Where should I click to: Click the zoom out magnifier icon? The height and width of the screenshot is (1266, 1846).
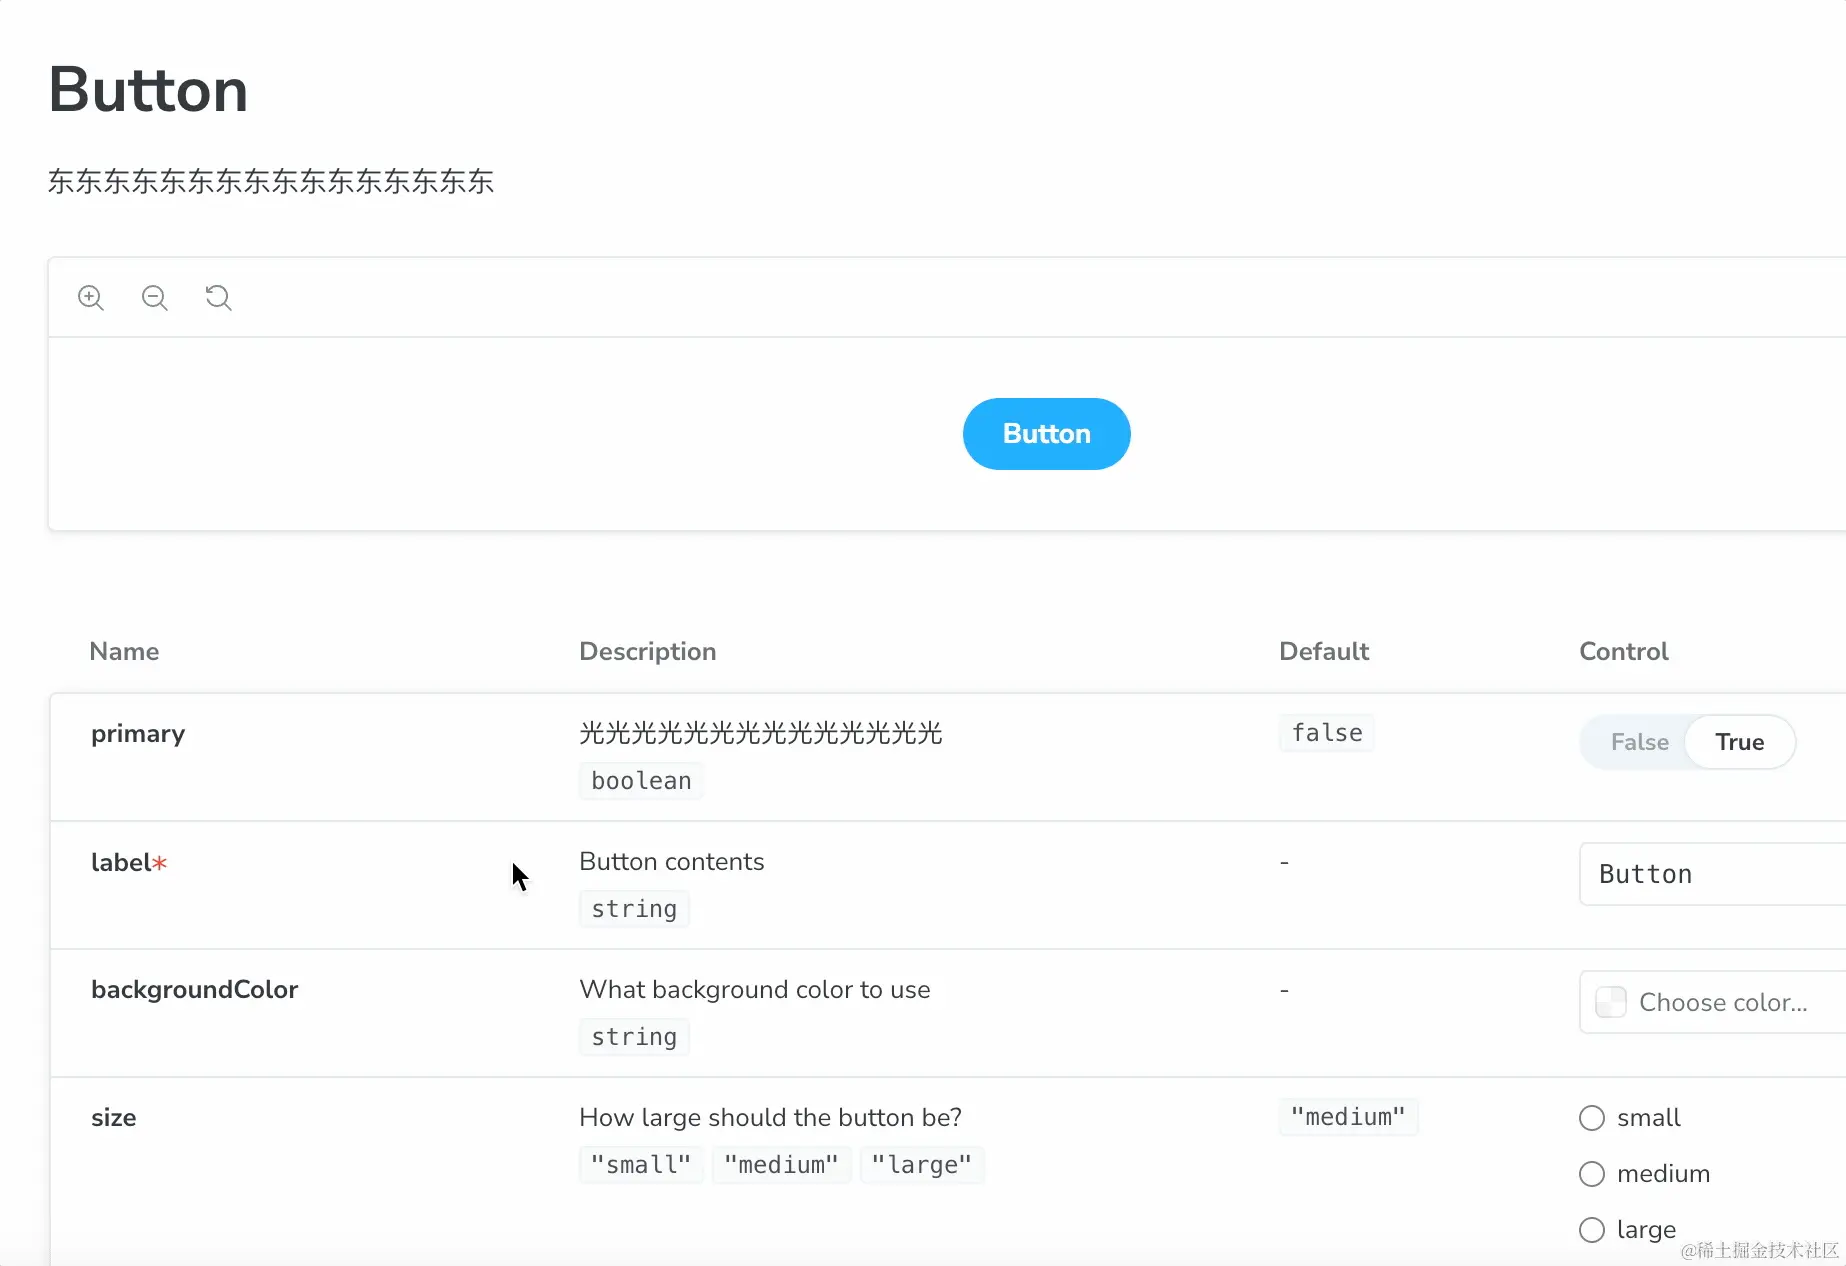(155, 298)
